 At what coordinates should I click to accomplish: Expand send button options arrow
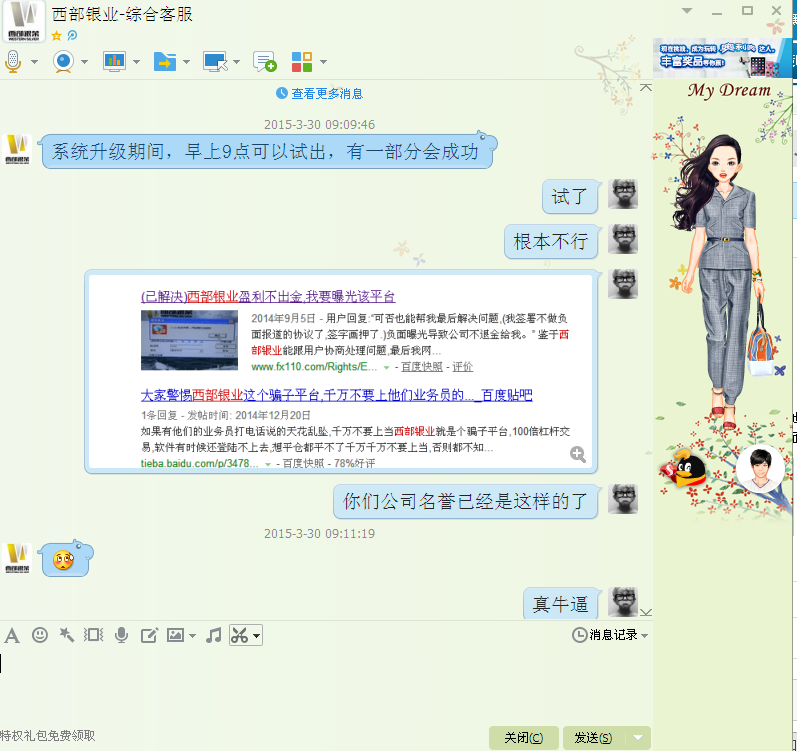638,738
